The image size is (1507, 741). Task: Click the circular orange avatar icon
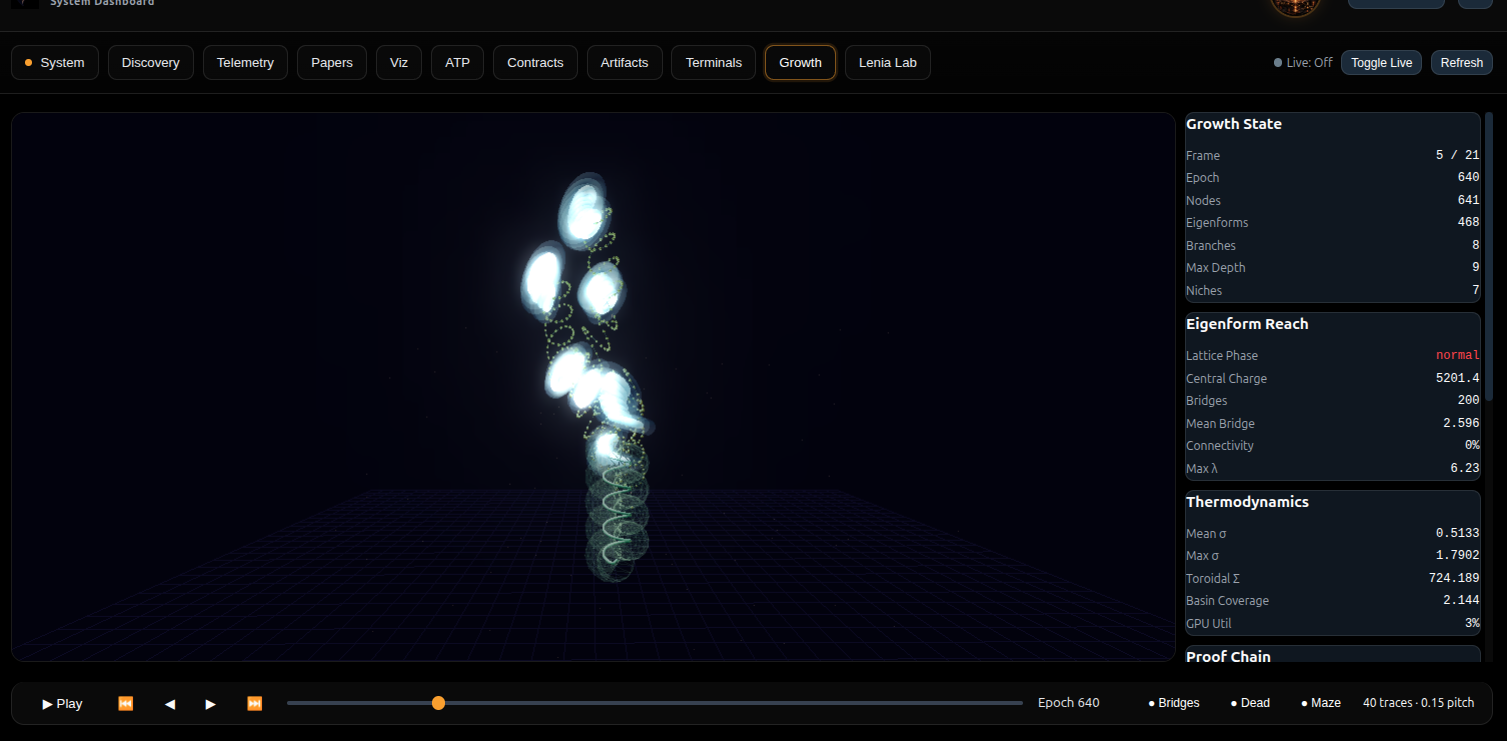[x=1295, y=5]
